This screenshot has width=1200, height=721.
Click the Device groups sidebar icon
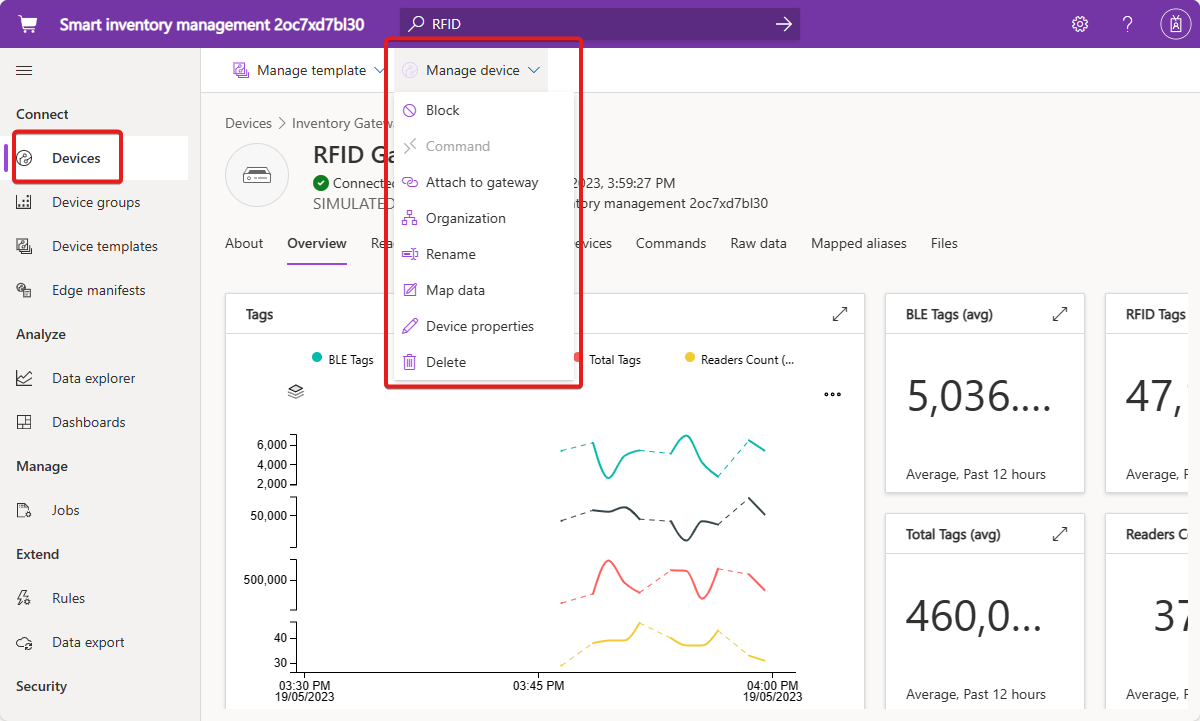pos(25,202)
